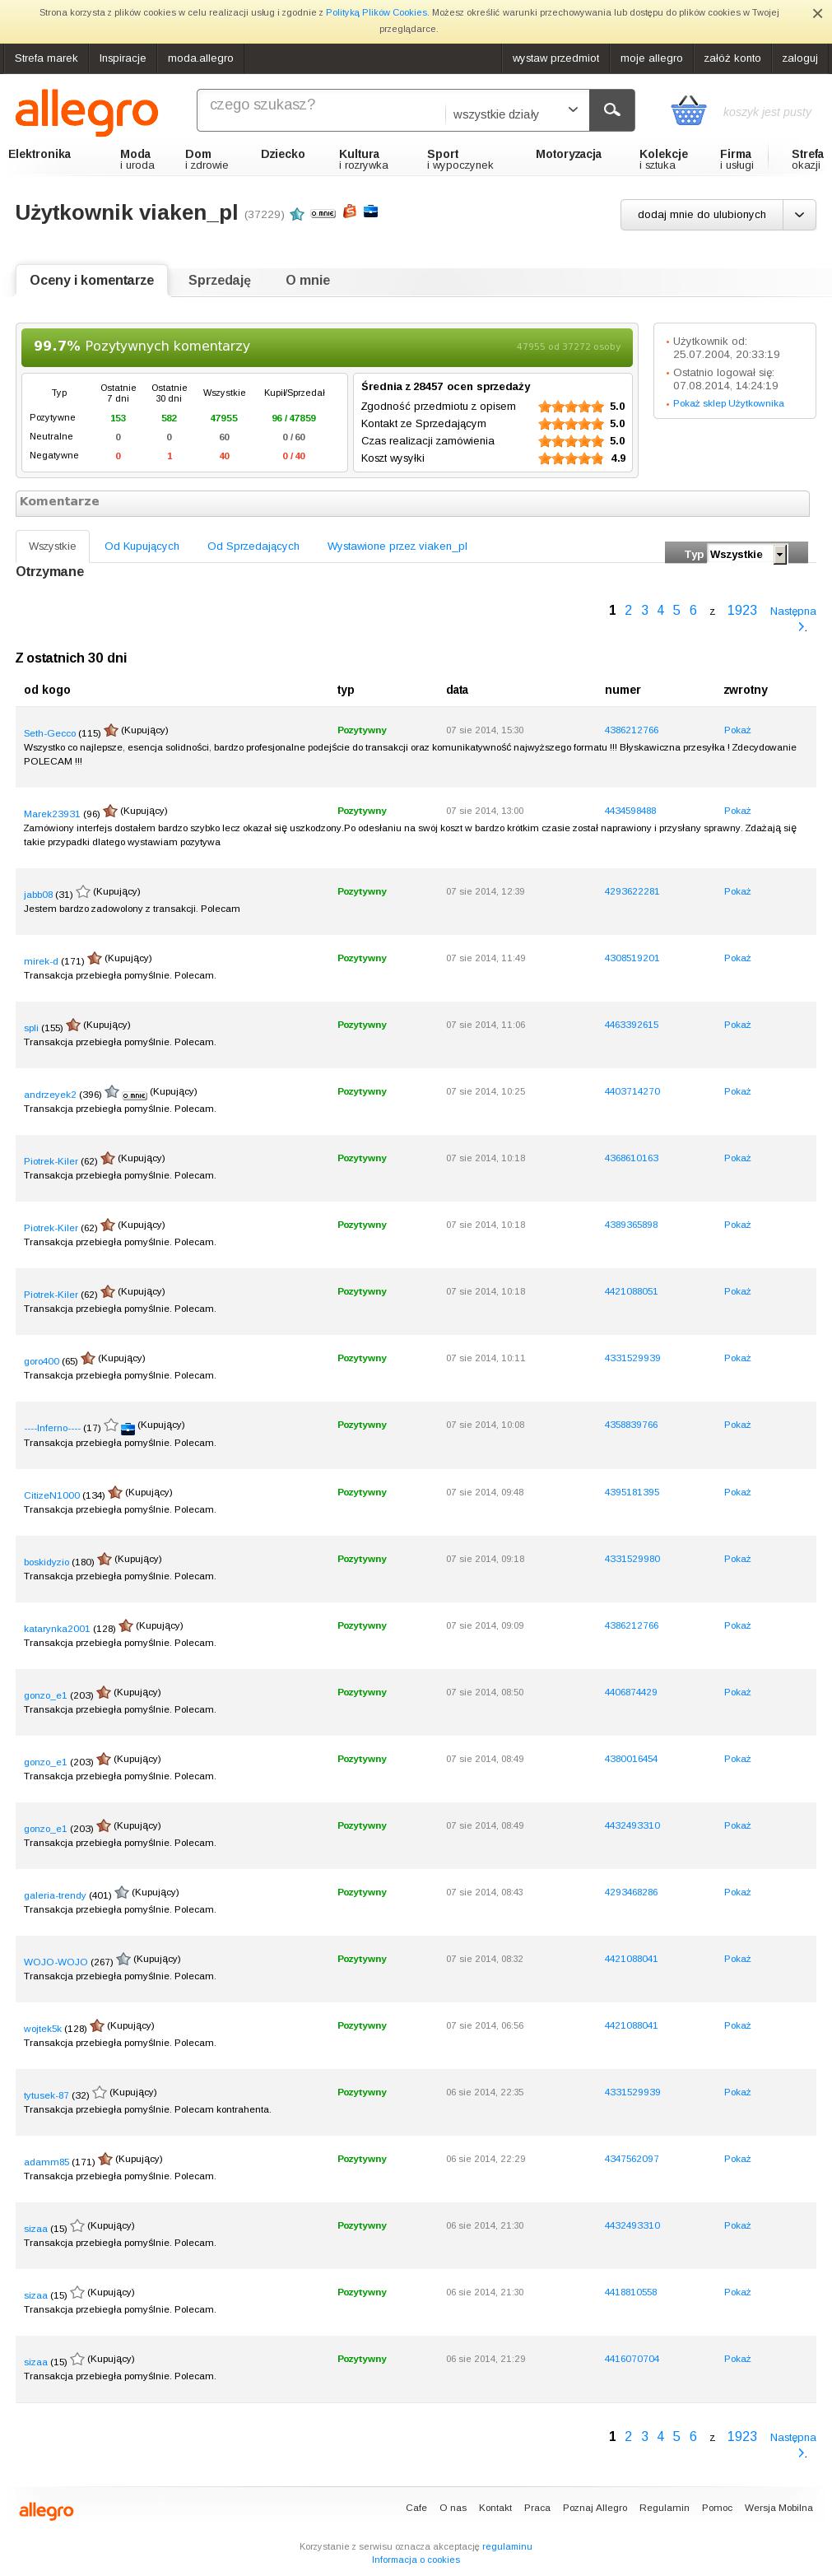Expand the 'wszystkie działy' category dropdown

[515, 112]
